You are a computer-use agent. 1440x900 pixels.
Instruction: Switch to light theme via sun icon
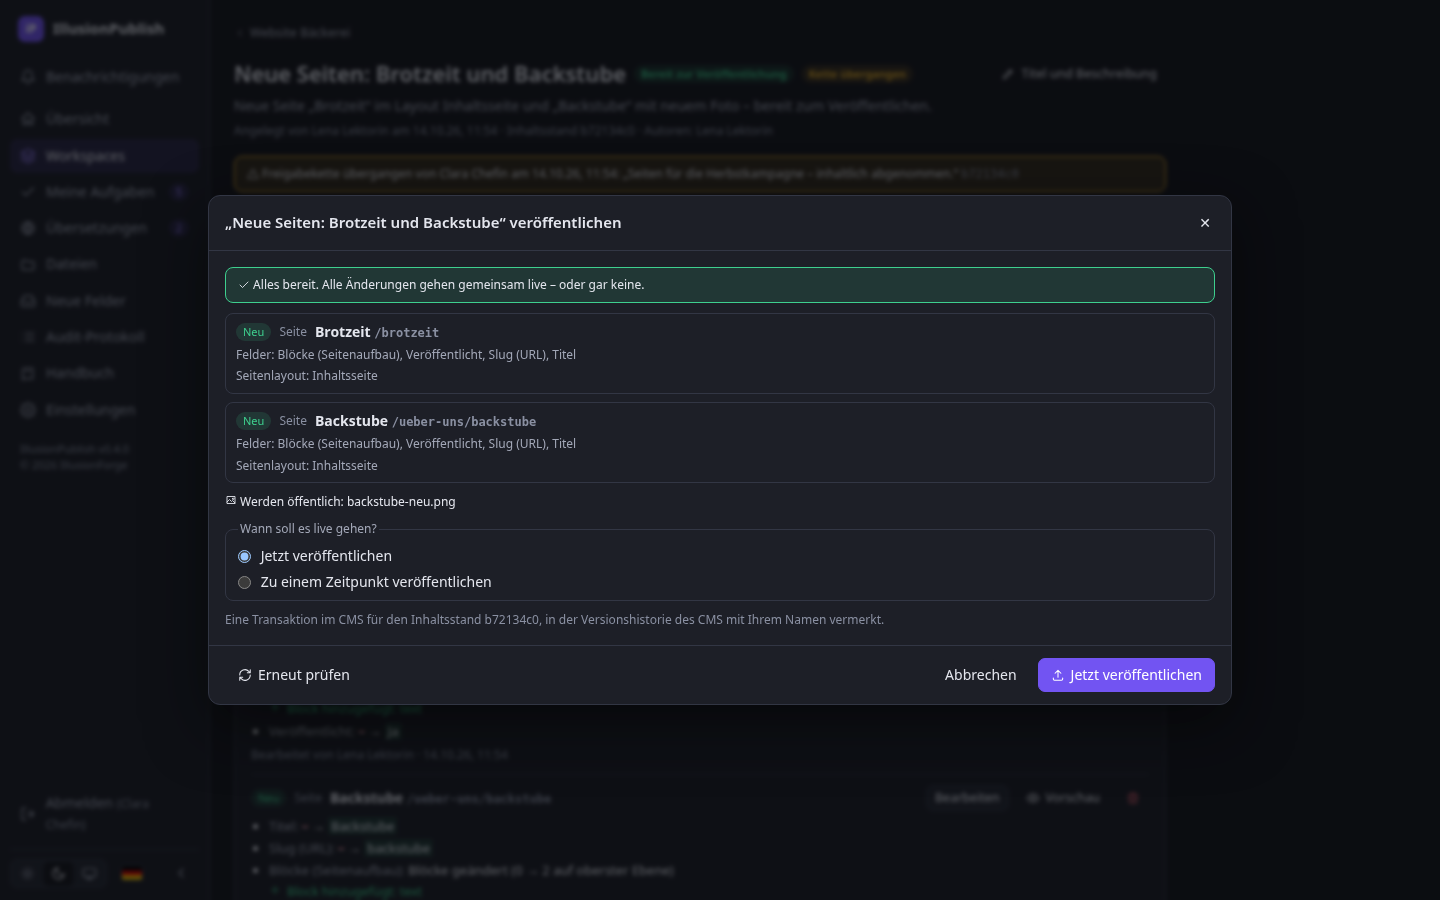[28, 874]
